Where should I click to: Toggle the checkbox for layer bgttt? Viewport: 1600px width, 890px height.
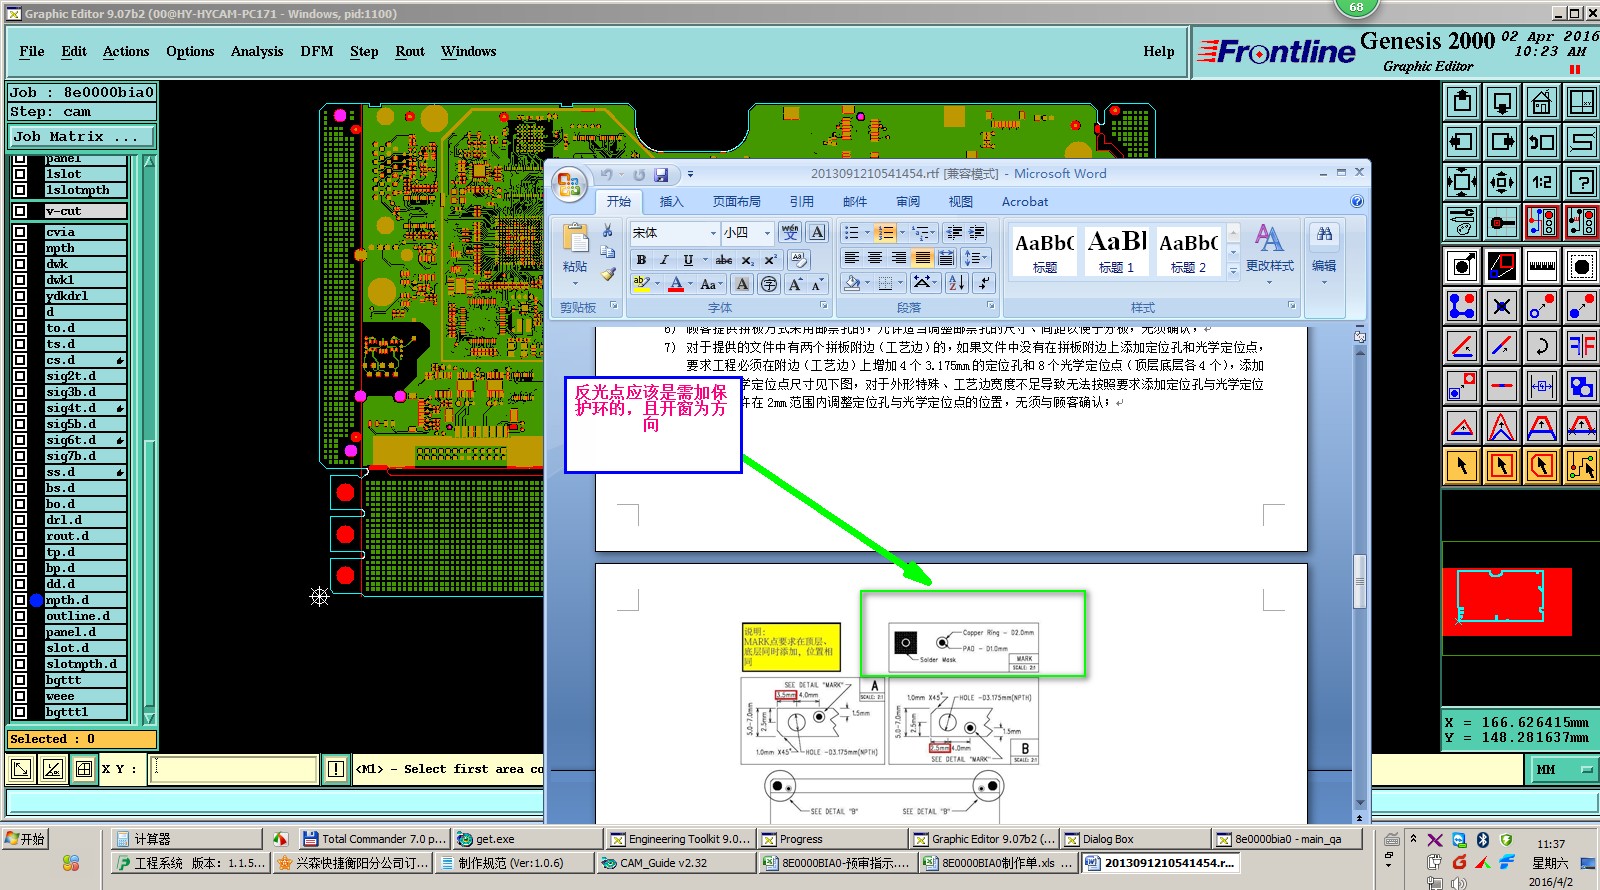click(x=20, y=680)
